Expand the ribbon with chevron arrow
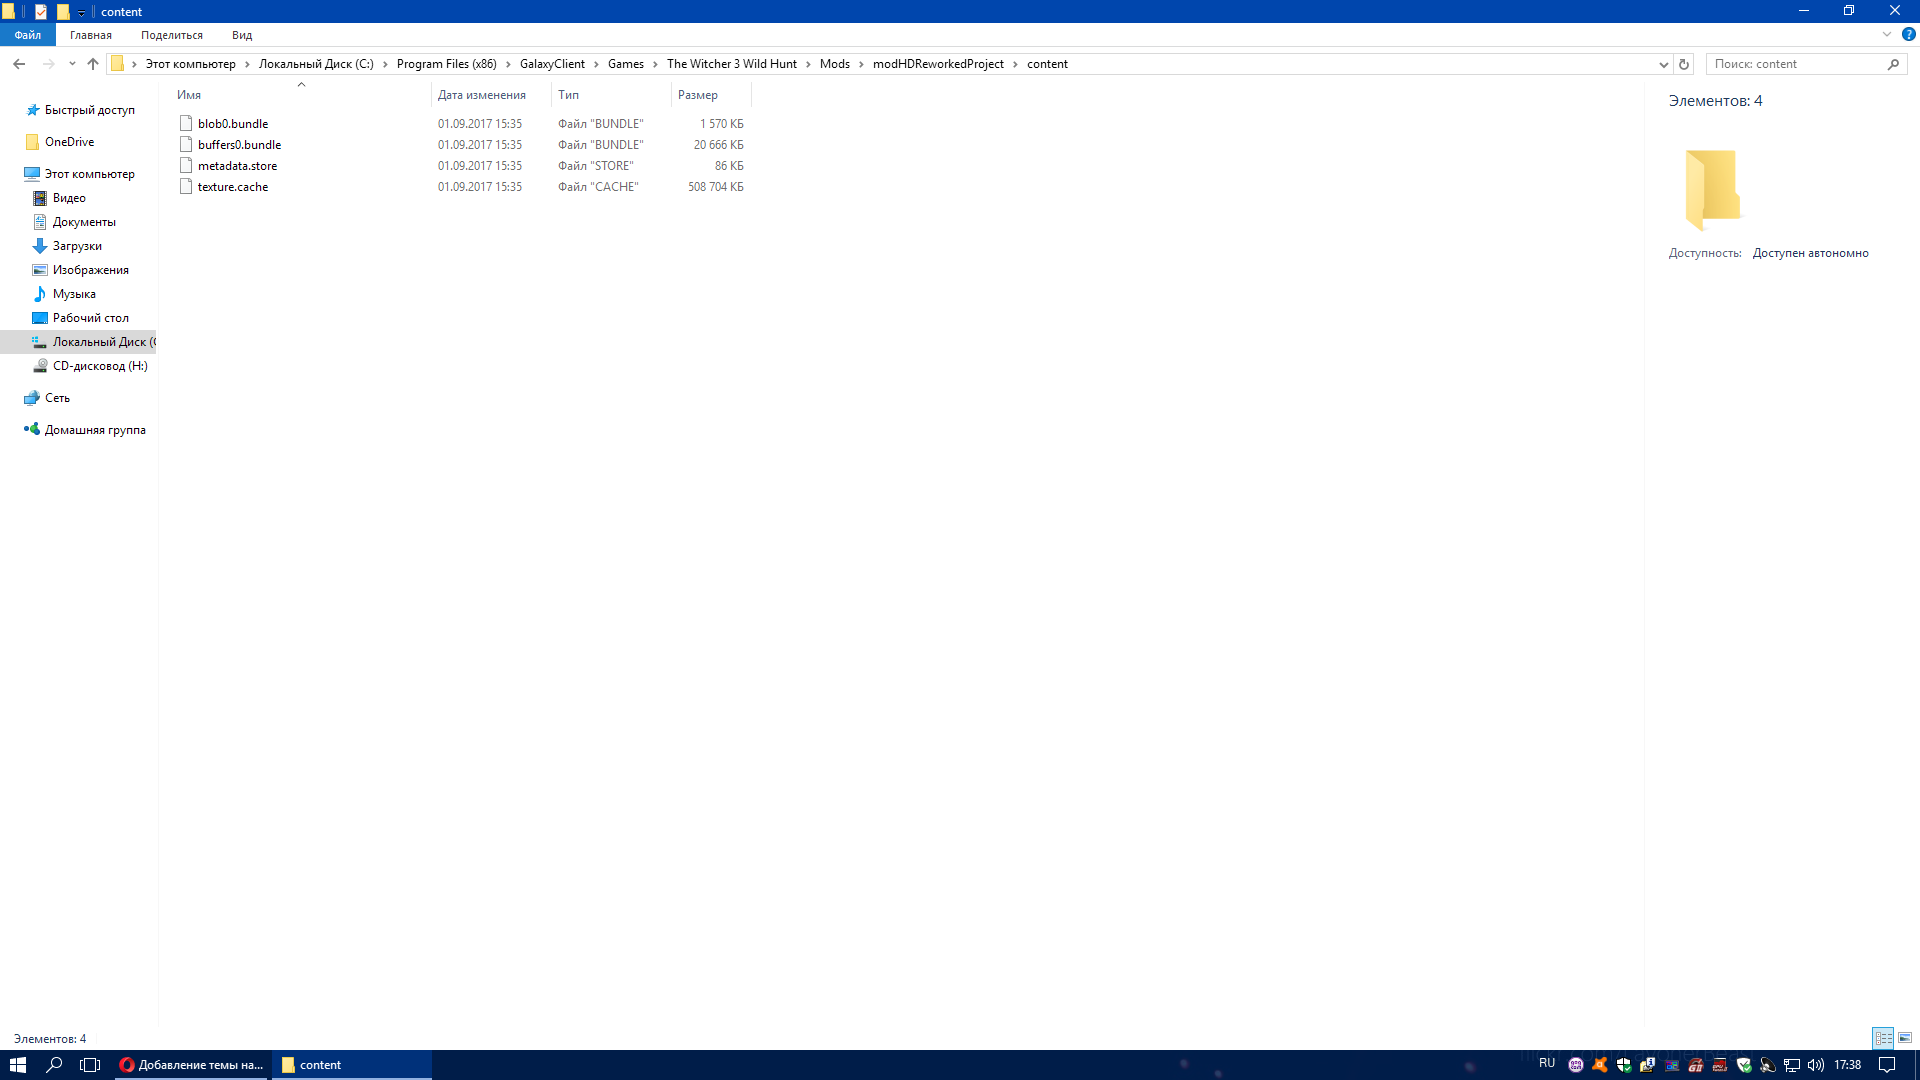This screenshot has height=1080, width=1920. point(1887,34)
